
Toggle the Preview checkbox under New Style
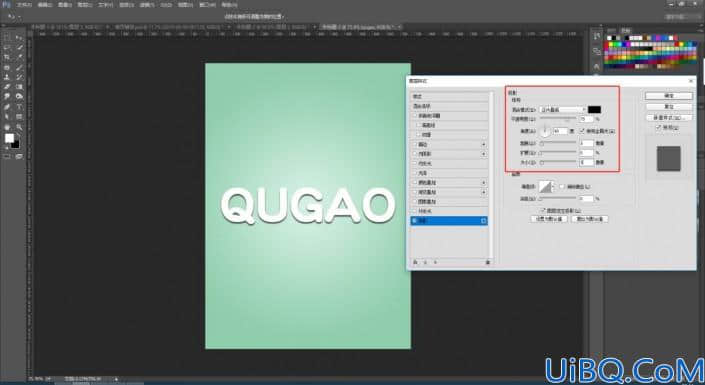pyautogui.click(x=659, y=128)
